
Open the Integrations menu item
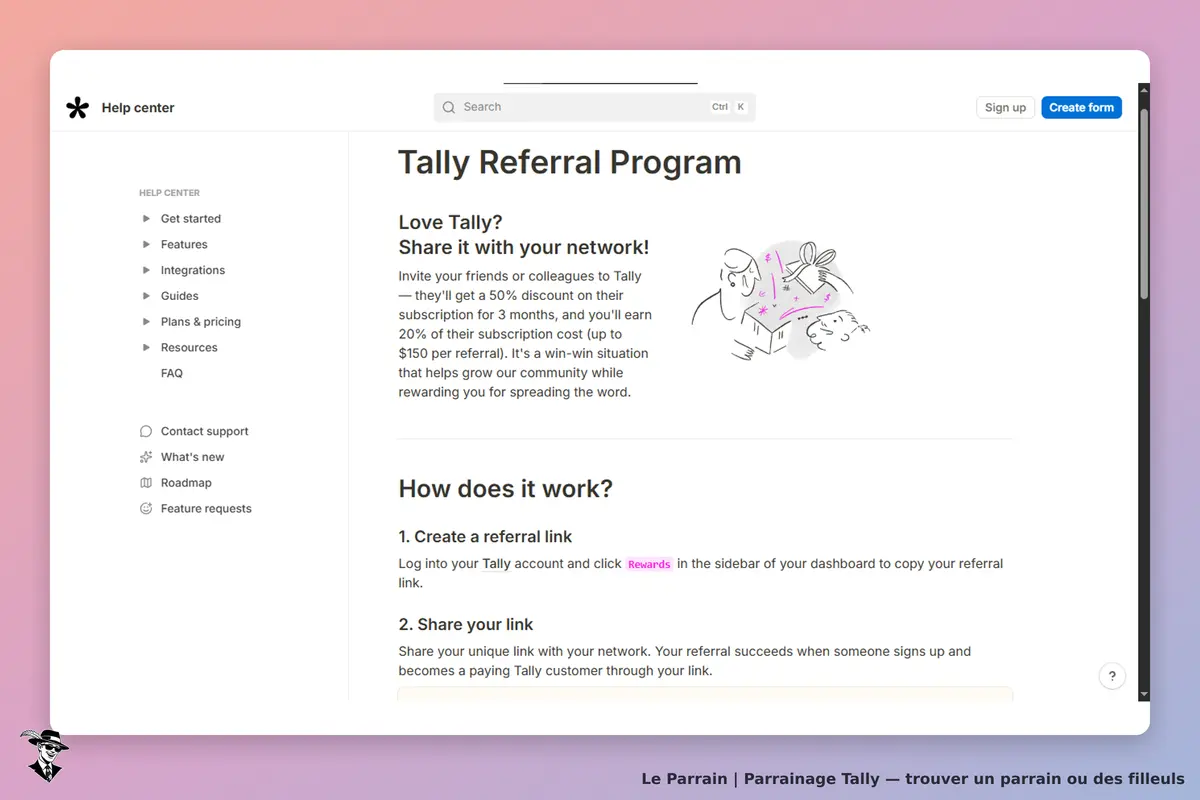(193, 270)
